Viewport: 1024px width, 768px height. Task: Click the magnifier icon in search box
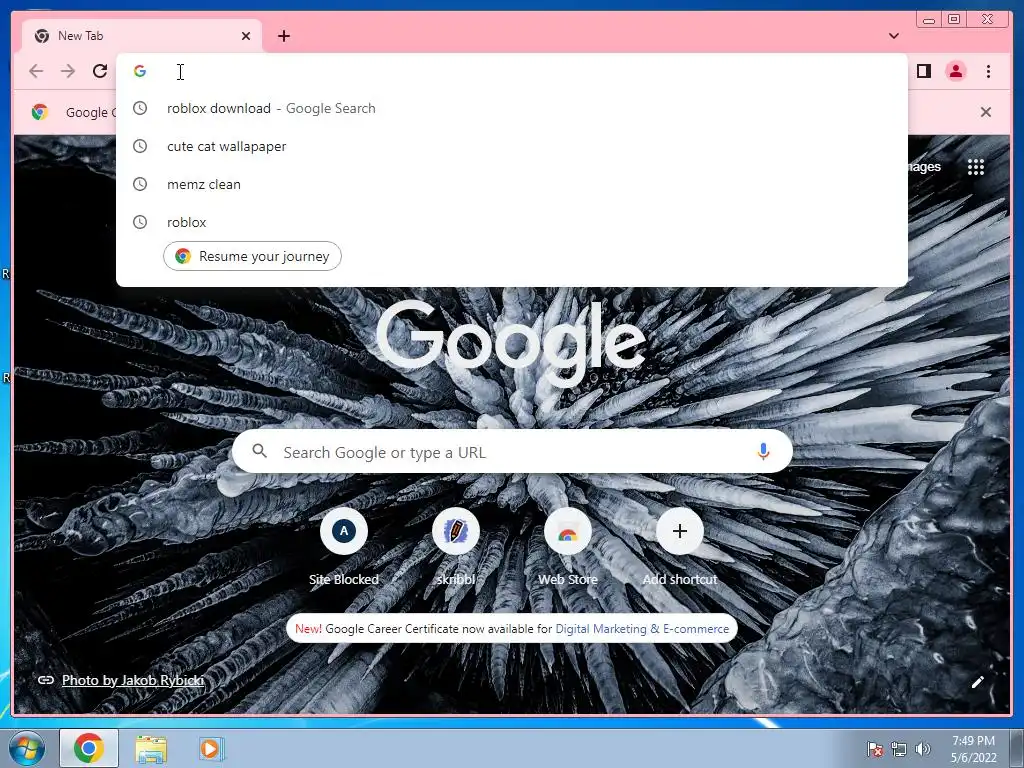pos(259,451)
